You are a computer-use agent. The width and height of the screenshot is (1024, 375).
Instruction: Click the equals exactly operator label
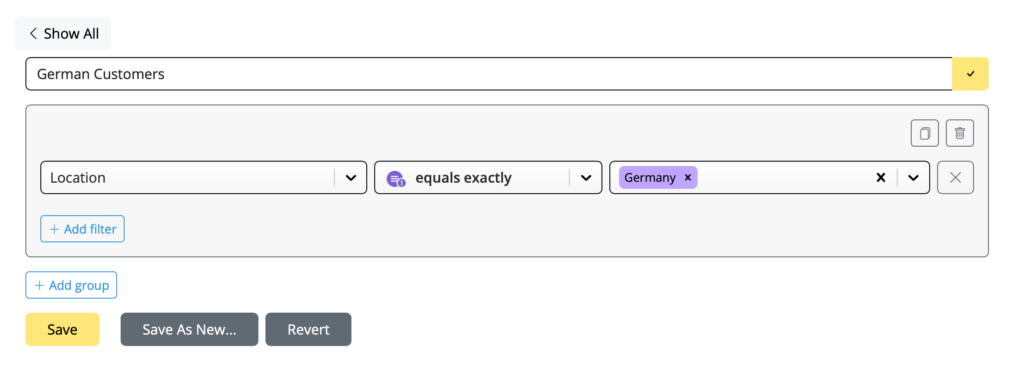pos(464,178)
